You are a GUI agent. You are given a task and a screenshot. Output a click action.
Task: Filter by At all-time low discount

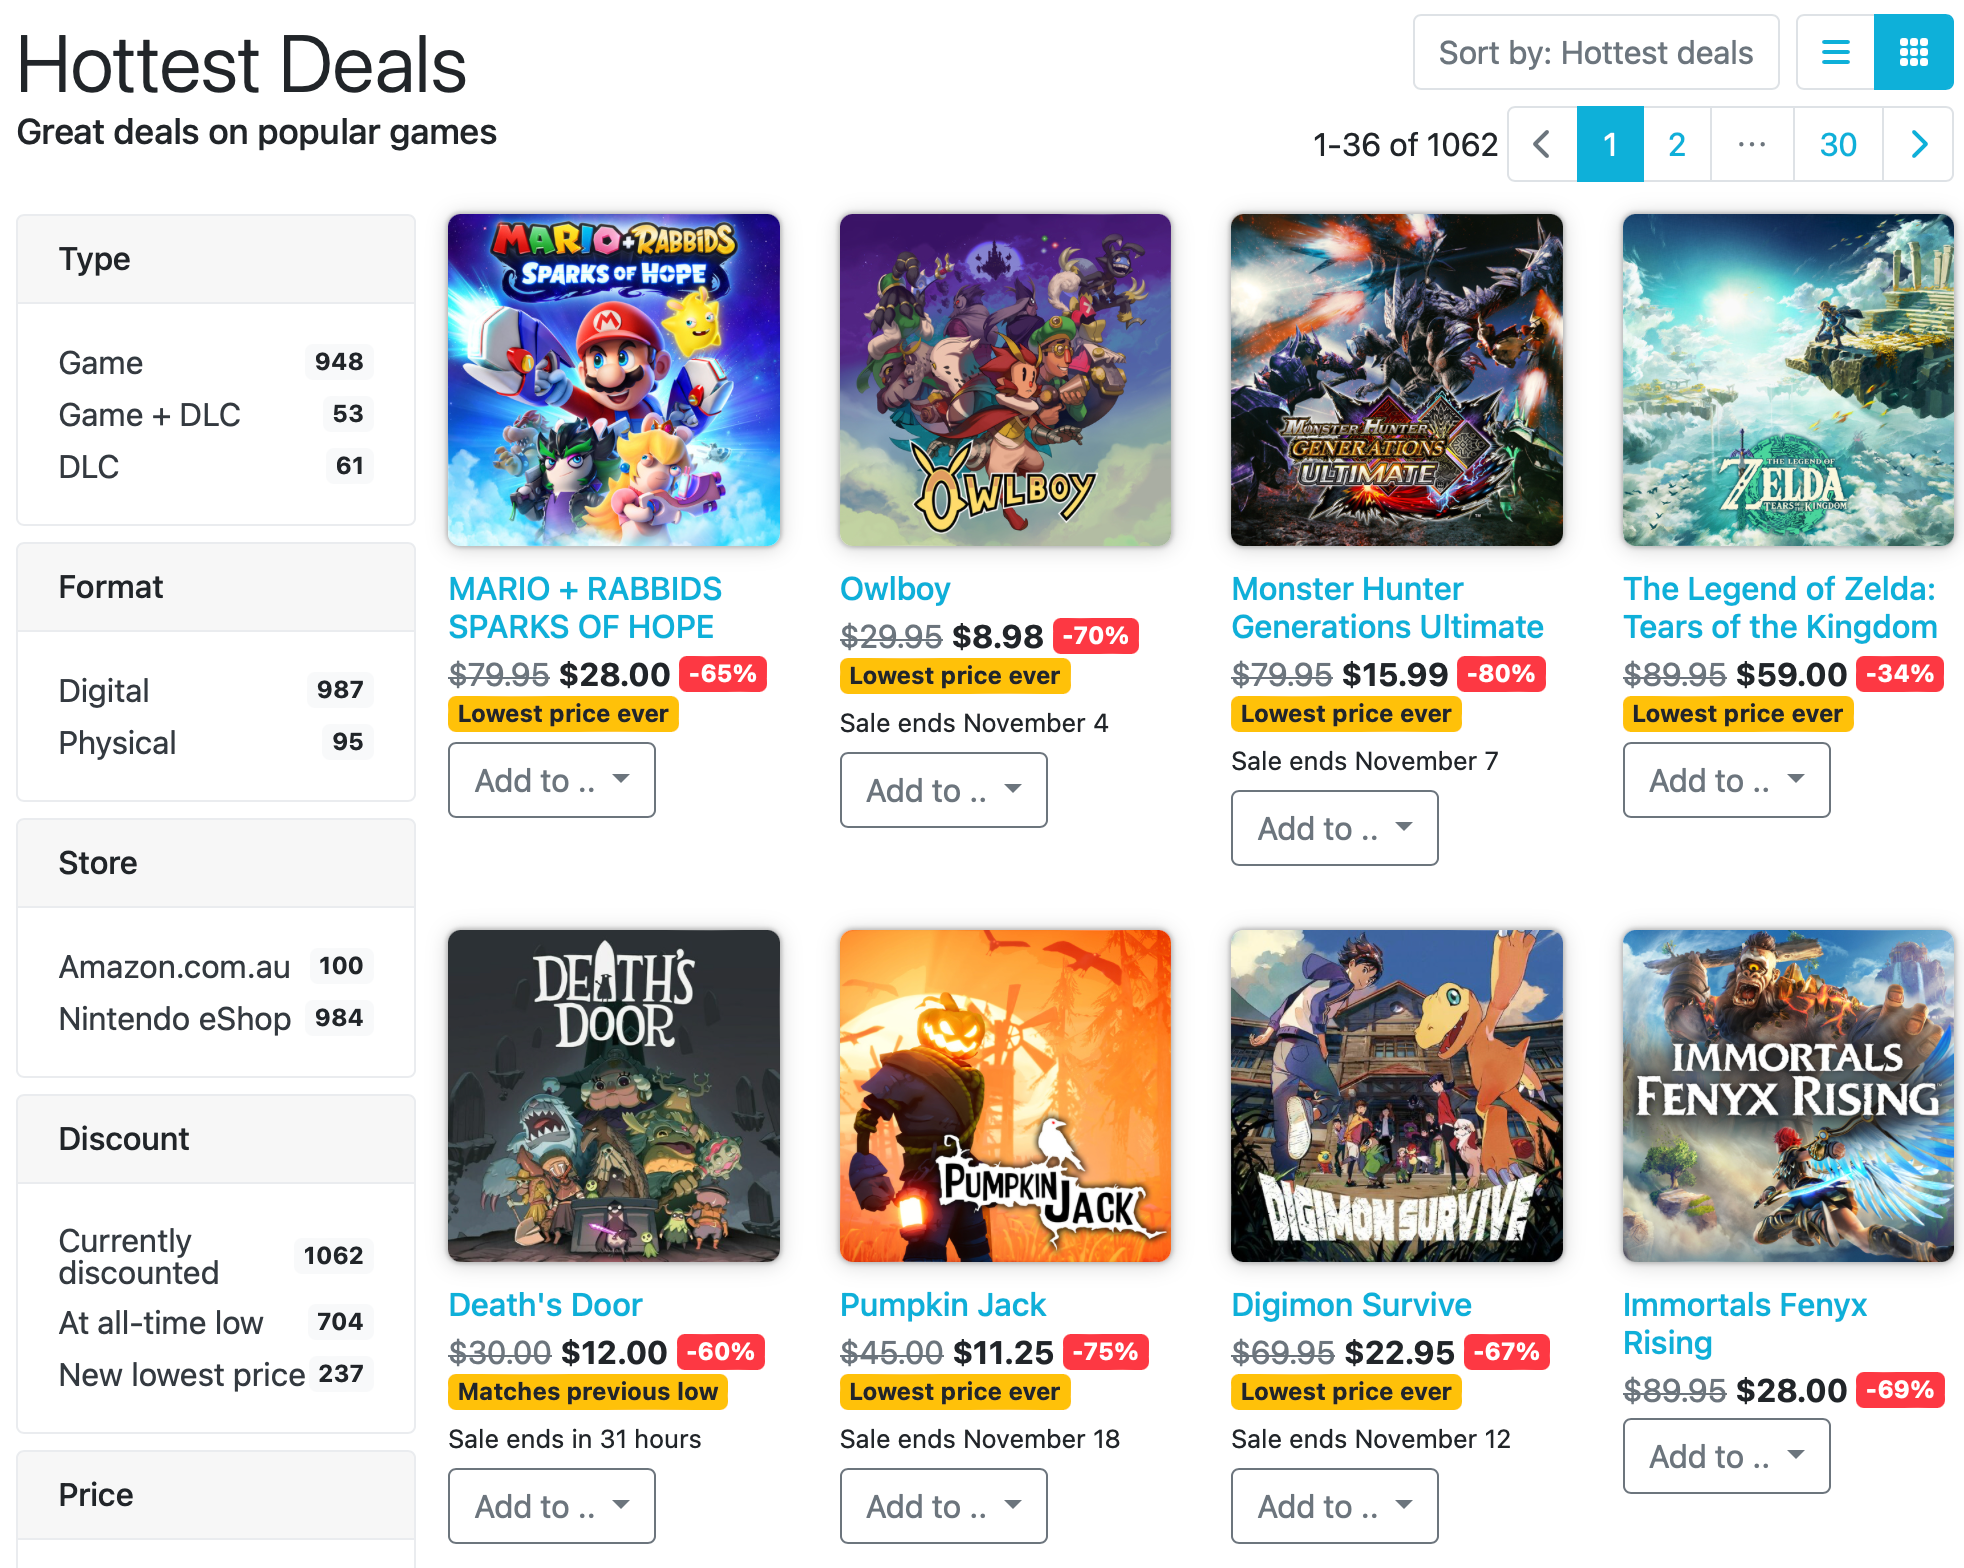pos(161,1322)
